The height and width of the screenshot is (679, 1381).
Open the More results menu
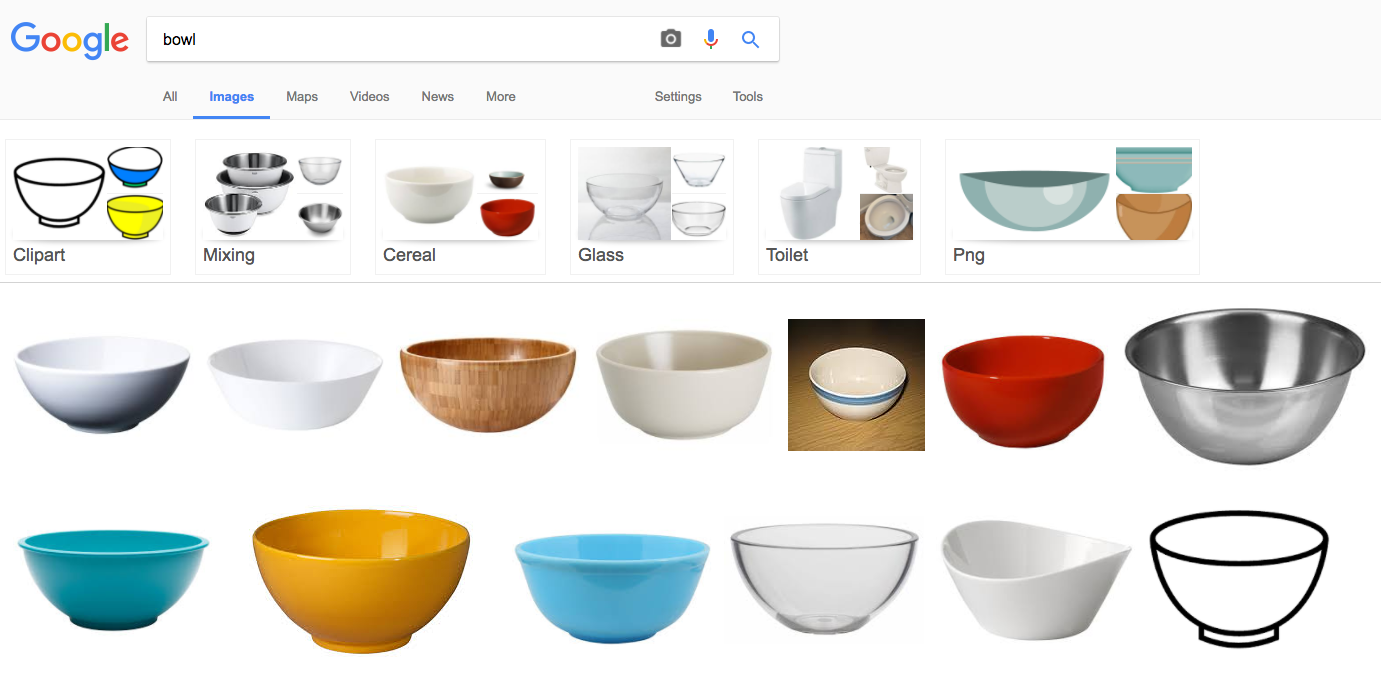pos(500,96)
